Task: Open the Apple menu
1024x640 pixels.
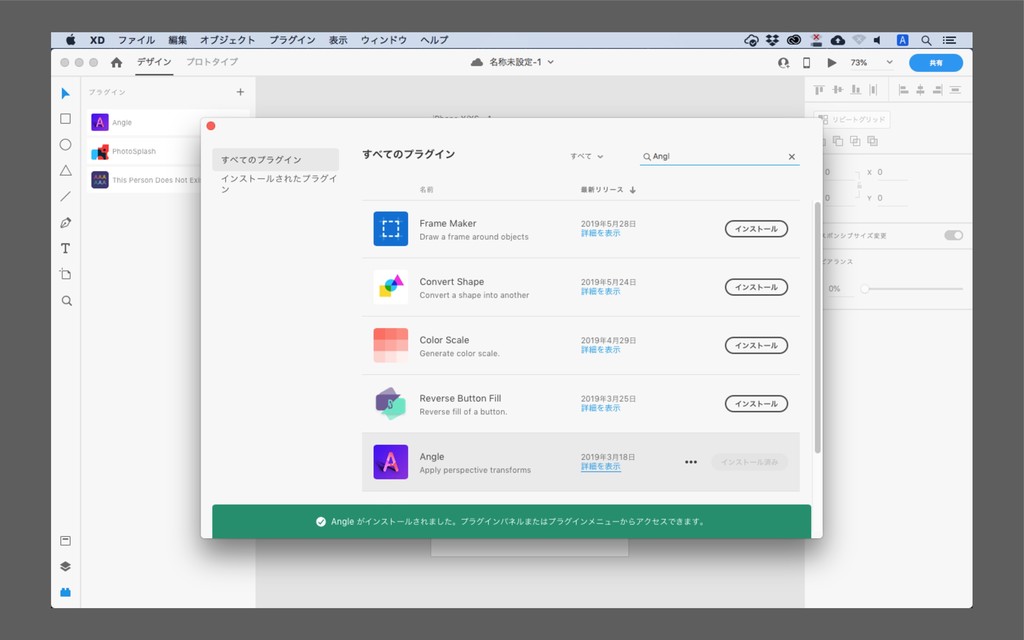Action: [x=71, y=40]
